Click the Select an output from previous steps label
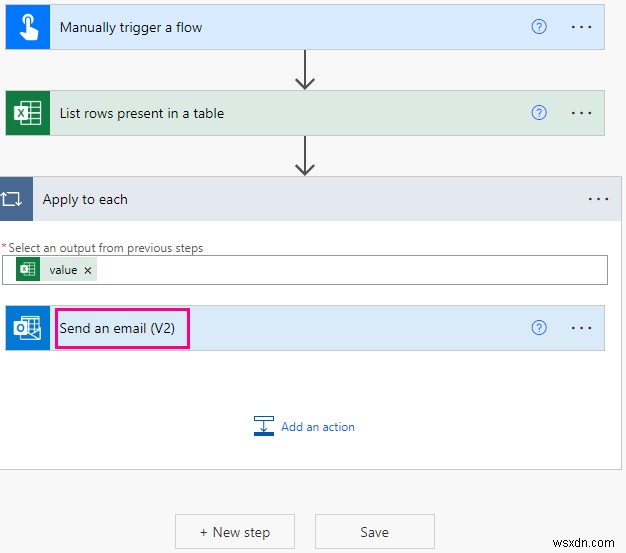This screenshot has height=553, width=626. pos(105,248)
